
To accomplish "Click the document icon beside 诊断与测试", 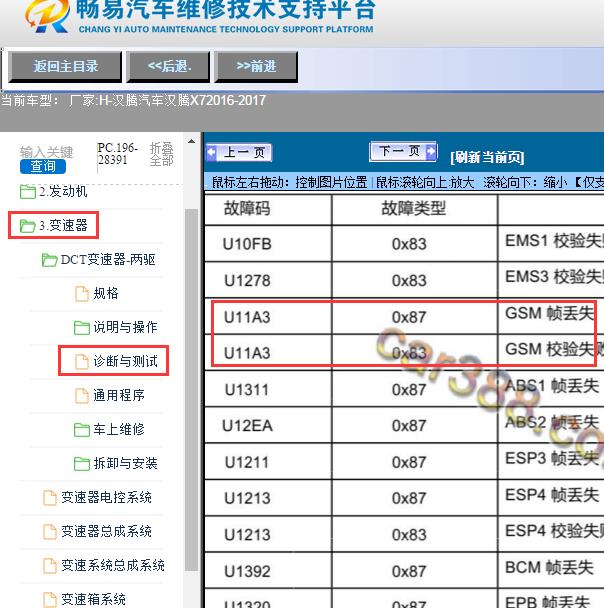I will [x=81, y=362].
